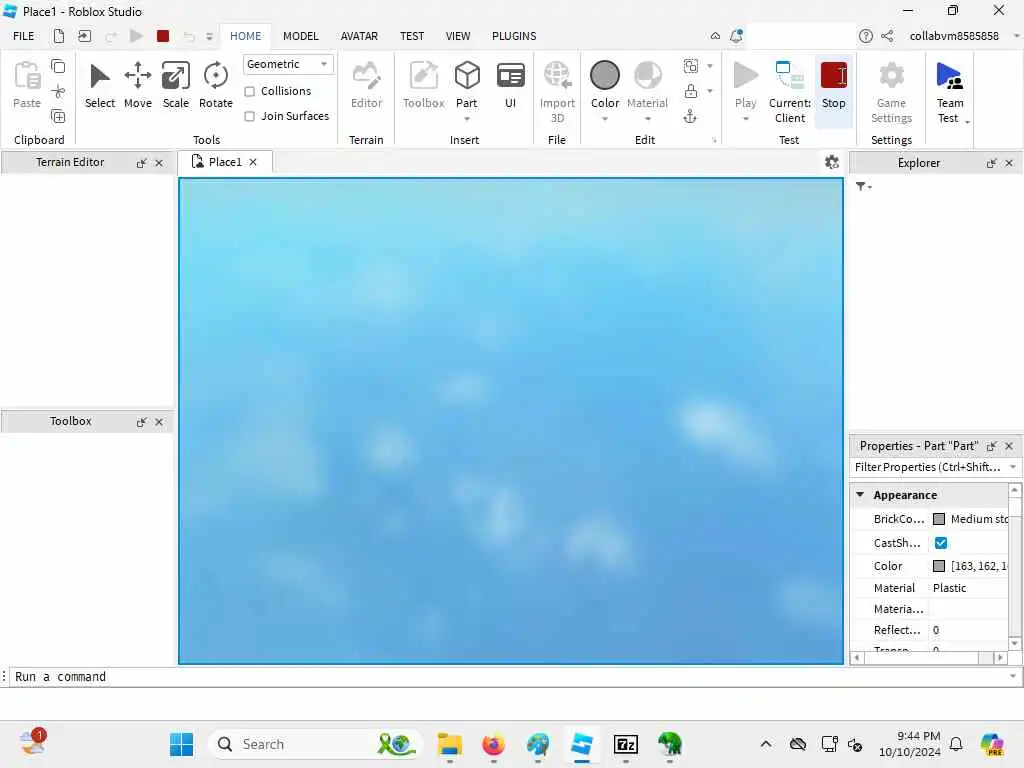Viewport: 1024px width, 768px height.
Task: Pick the Rotate tool
Action: 216,85
